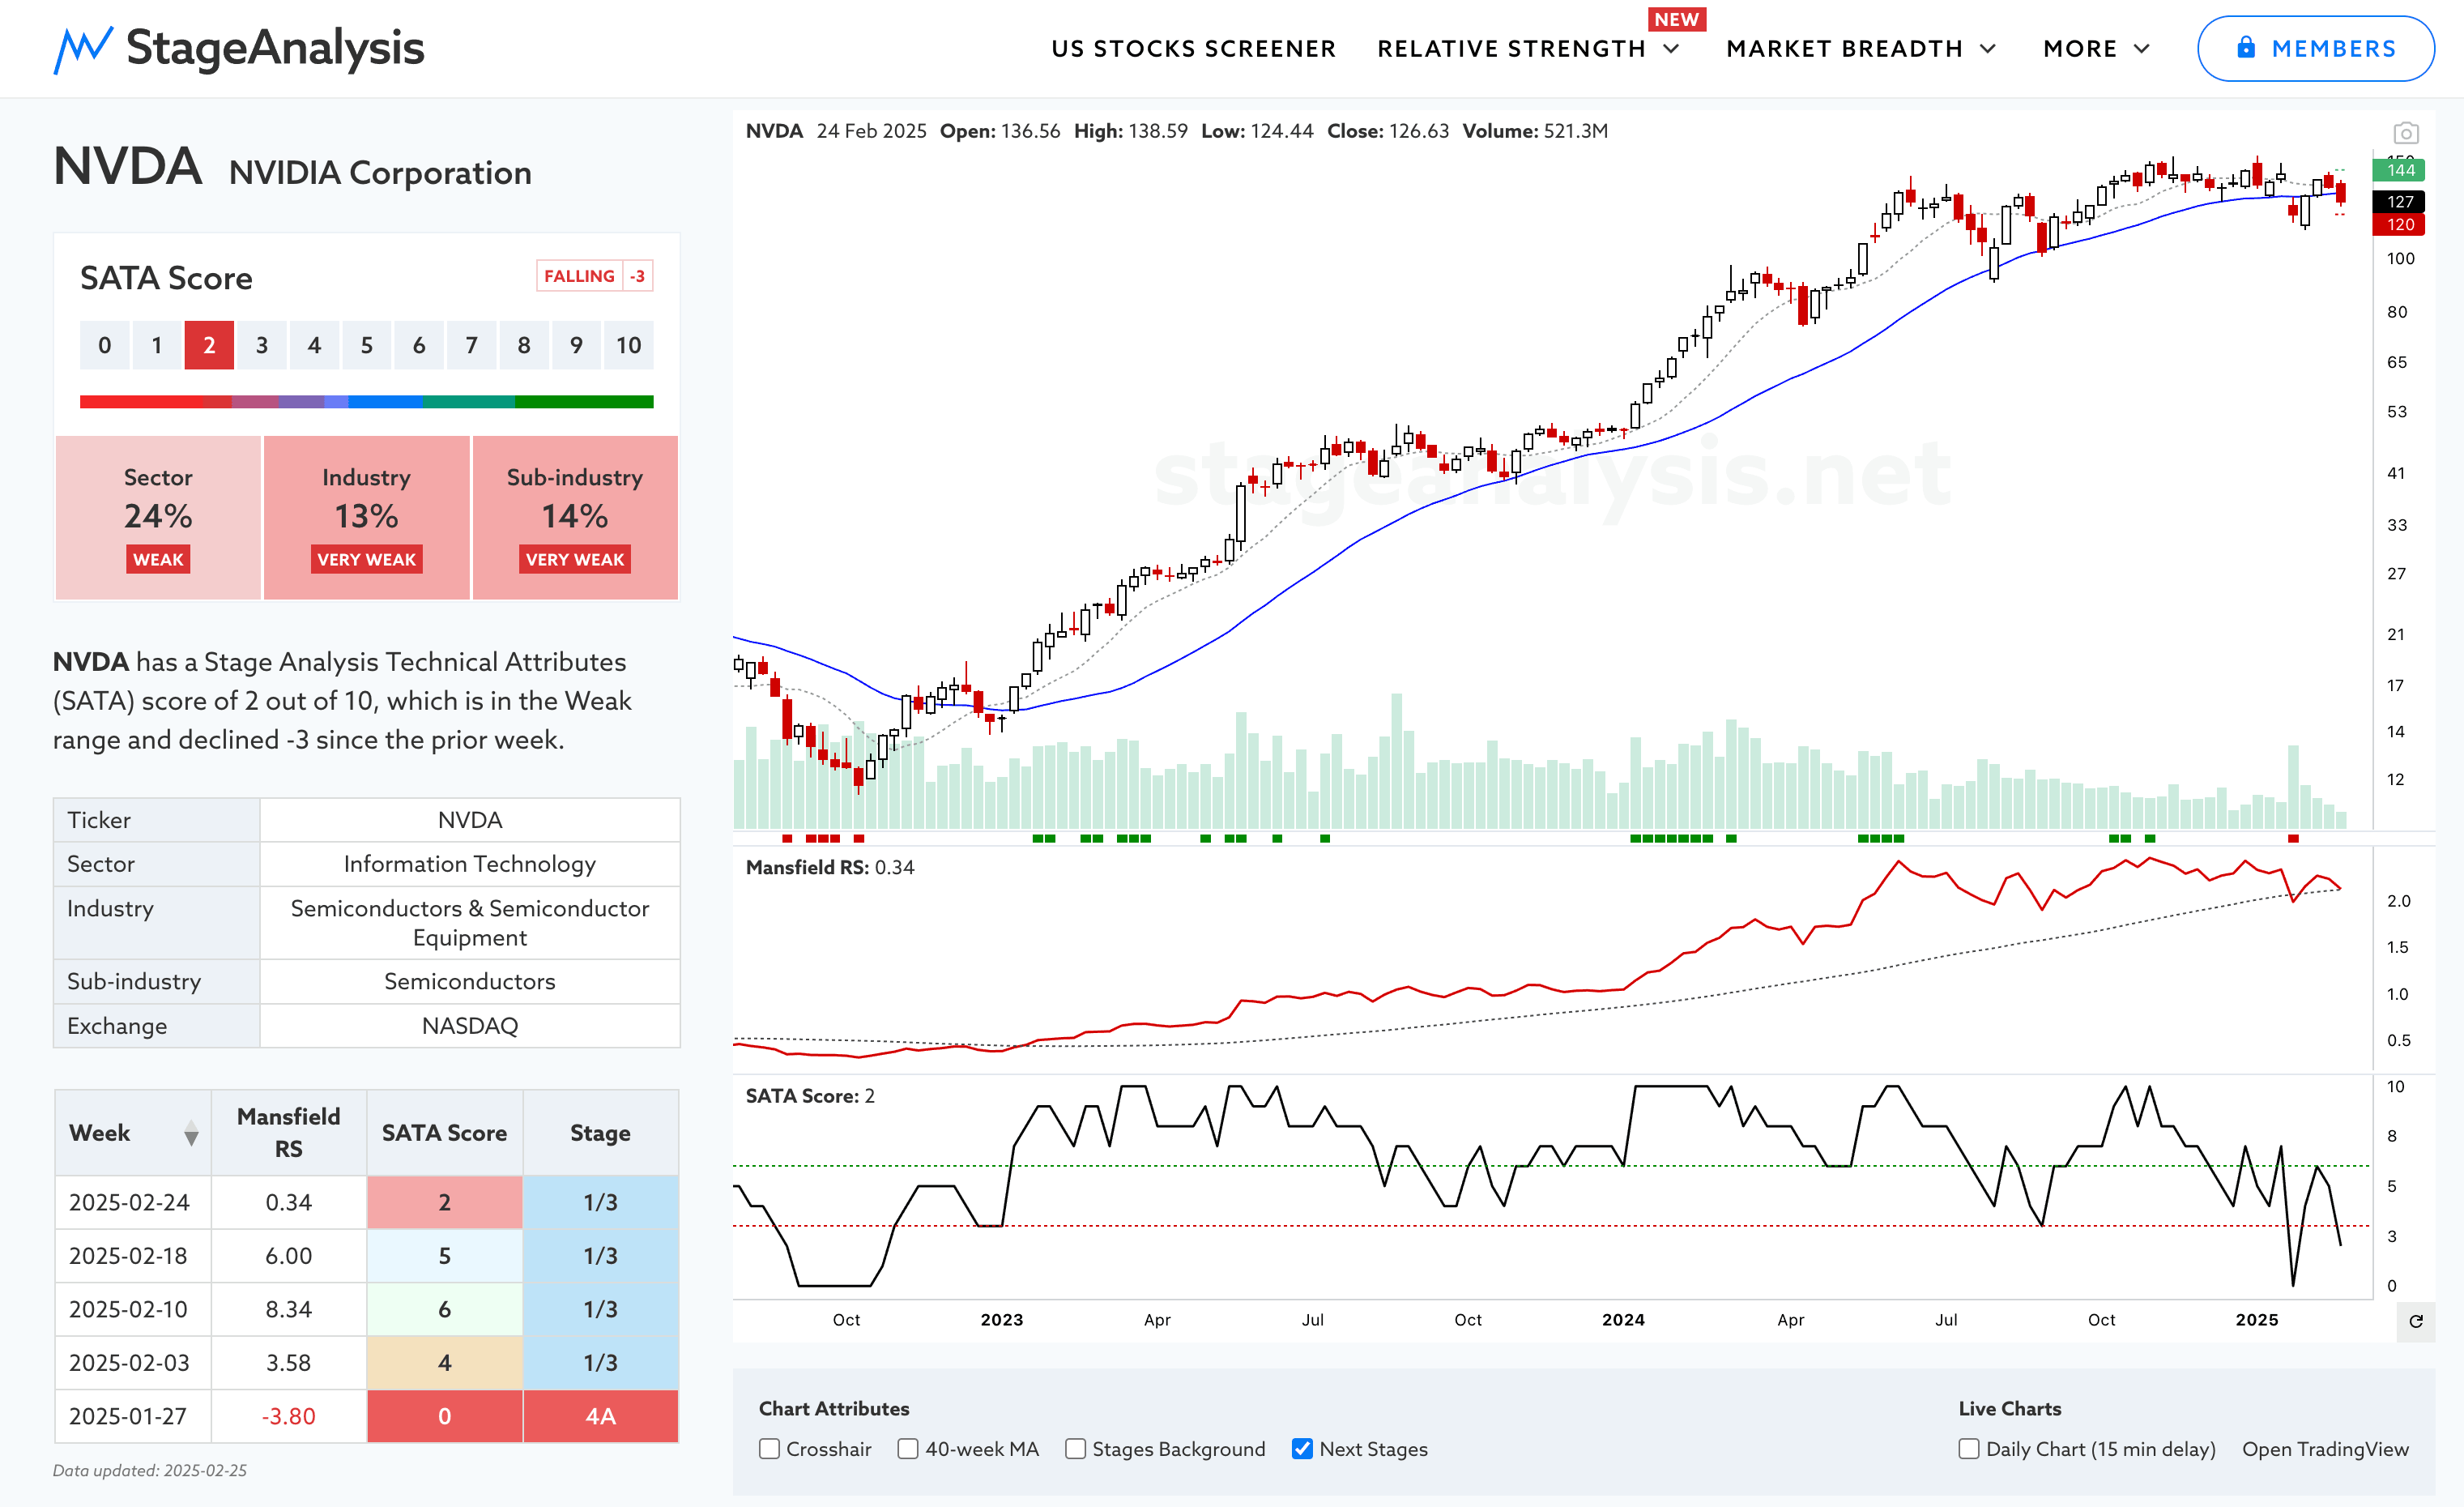The height and width of the screenshot is (1507, 2464).
Task: Click Semiconductors sub-industry value
Action: [470, 981]
